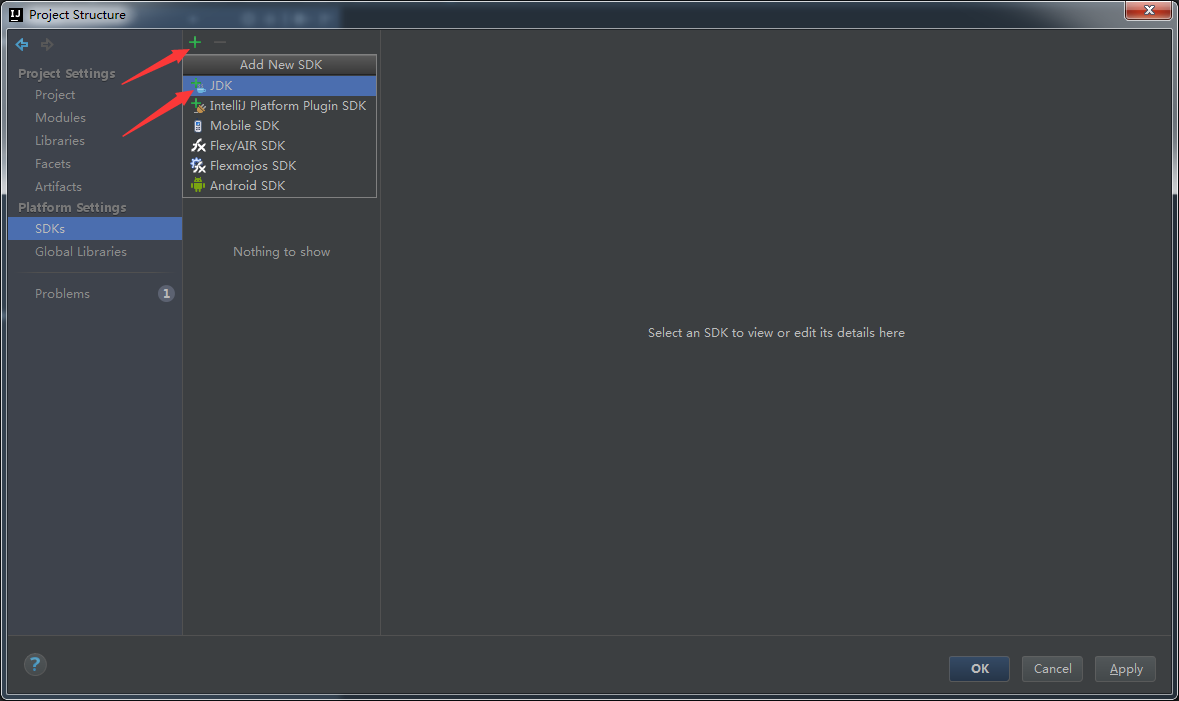This screenshot has height=701, width=1179.
Task: Choose Flex/AIR SDK menu entry
Action: click(x=280, y=146)
